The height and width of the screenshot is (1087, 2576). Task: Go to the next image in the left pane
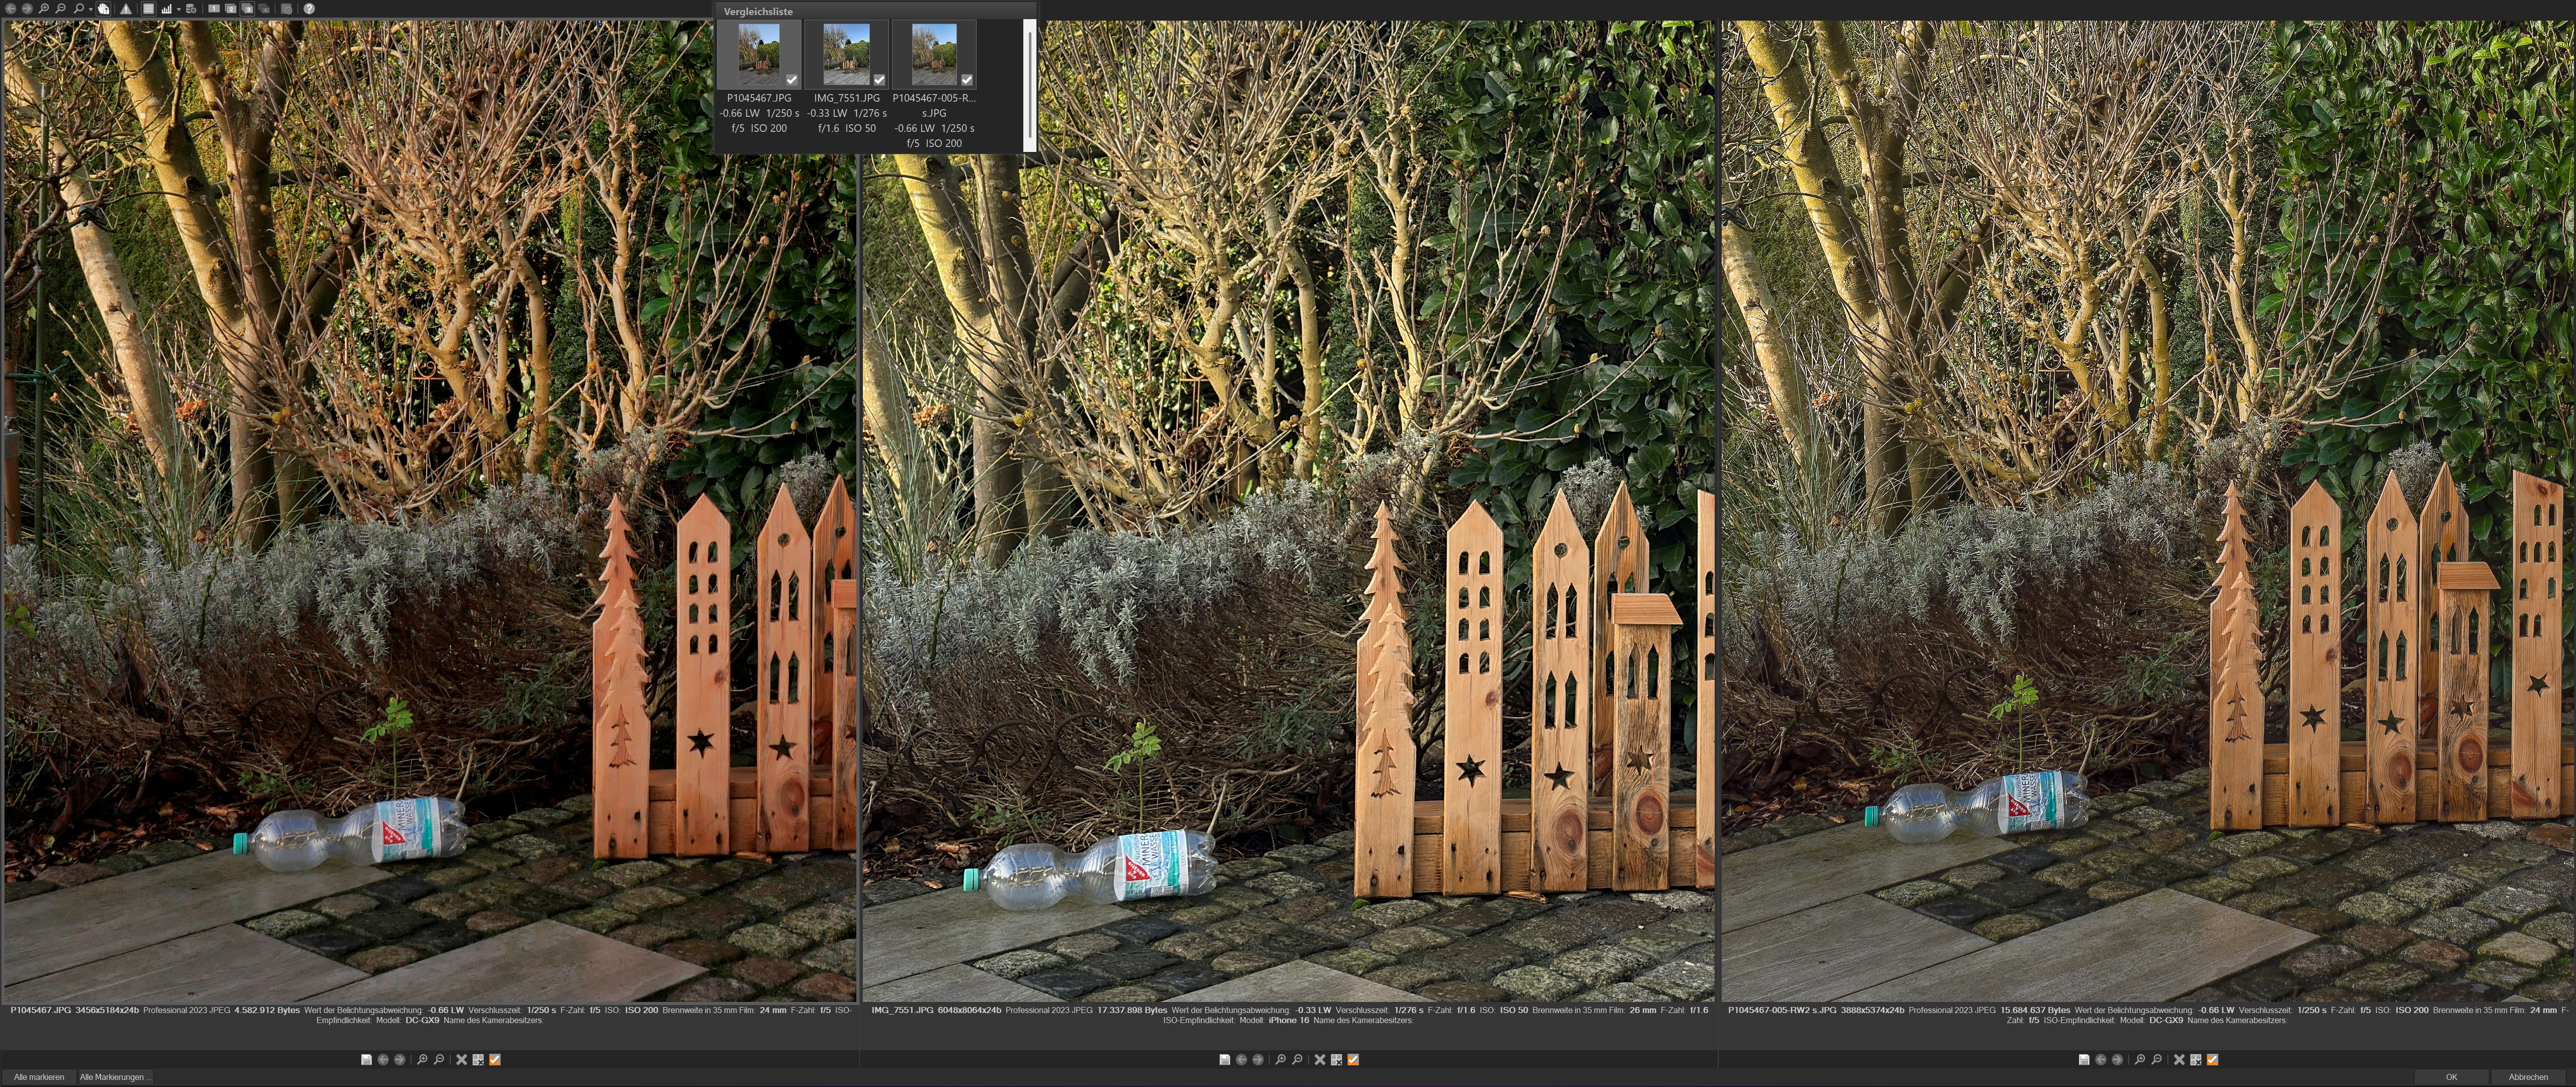tap(400, 1059)
